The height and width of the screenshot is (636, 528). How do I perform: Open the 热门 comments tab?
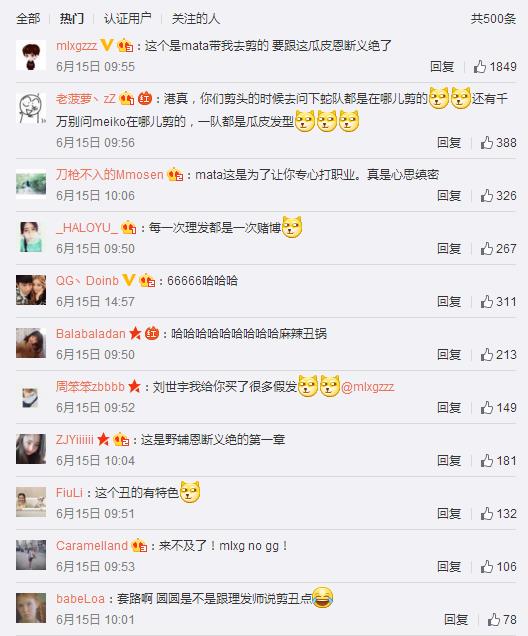pyautogui.click(x=72, y=19)
